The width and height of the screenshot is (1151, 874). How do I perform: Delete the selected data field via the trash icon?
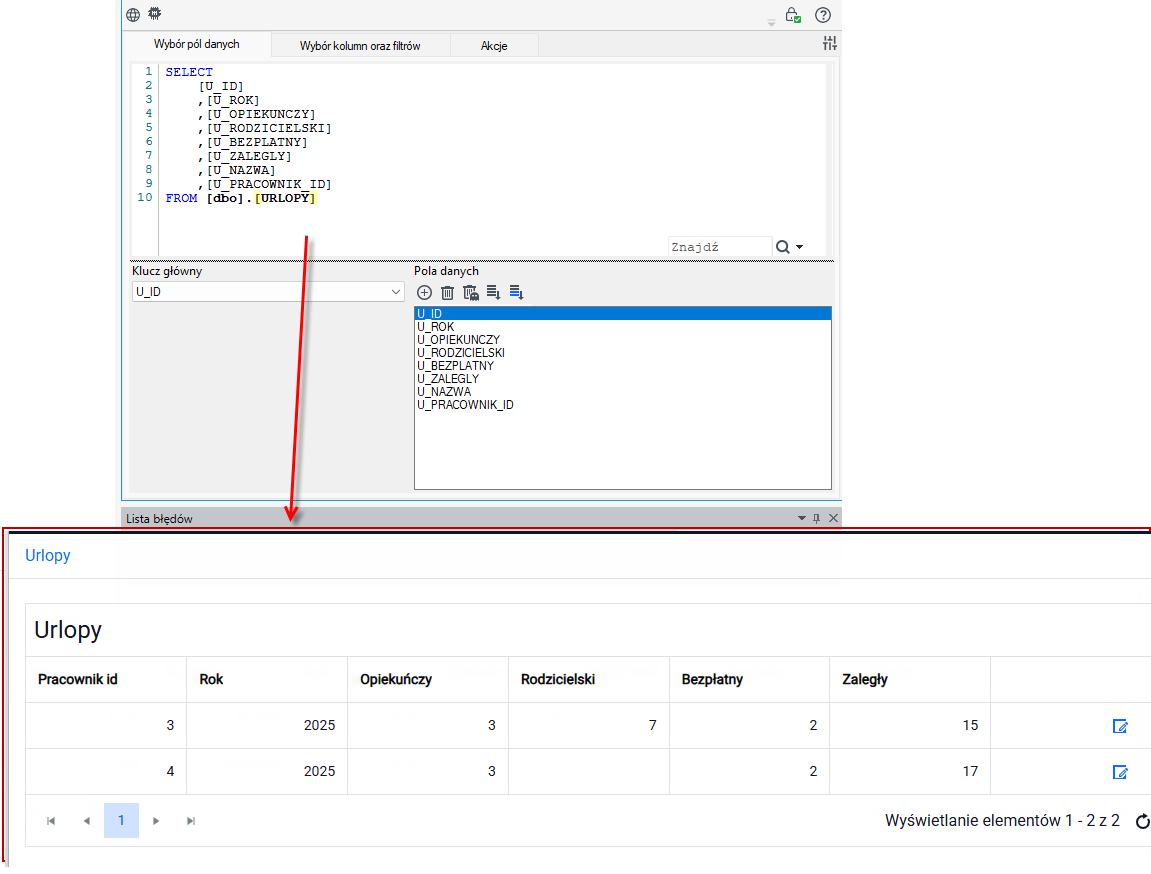pos(447,293)
